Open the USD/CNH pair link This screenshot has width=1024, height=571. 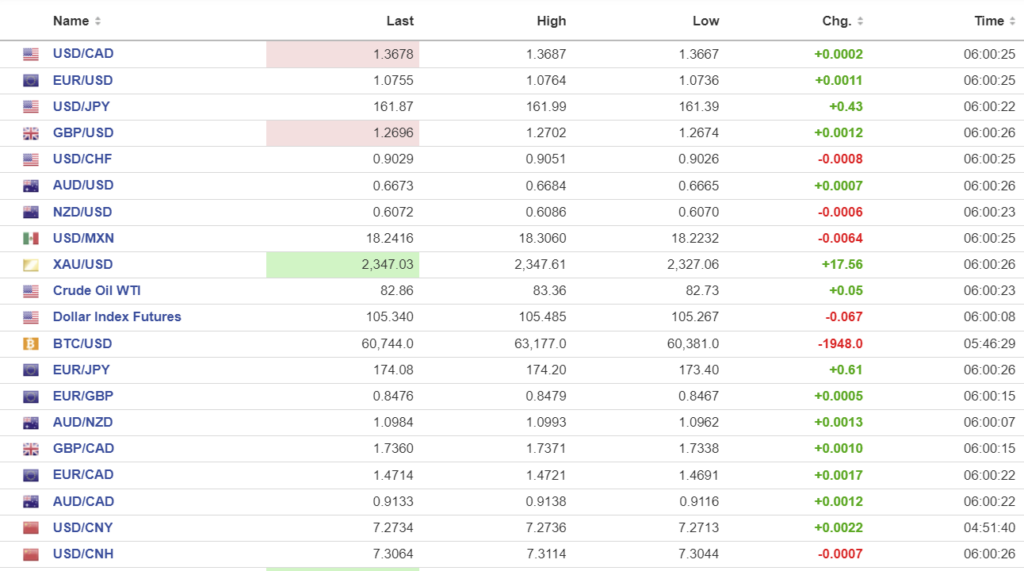pos(83,554)
